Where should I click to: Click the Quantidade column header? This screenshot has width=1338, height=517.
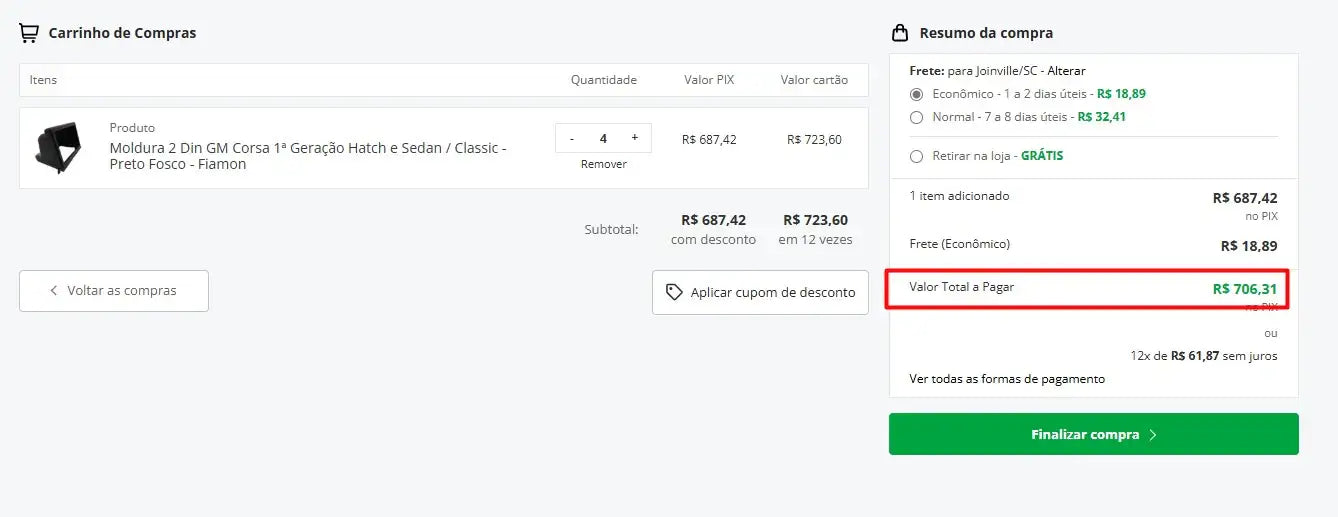603,80
